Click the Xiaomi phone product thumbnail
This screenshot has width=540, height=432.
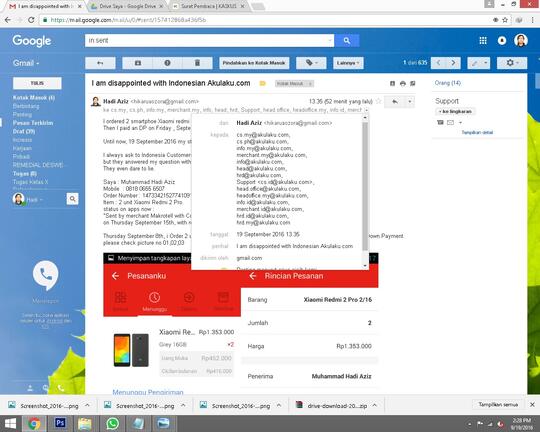point(131,350)
